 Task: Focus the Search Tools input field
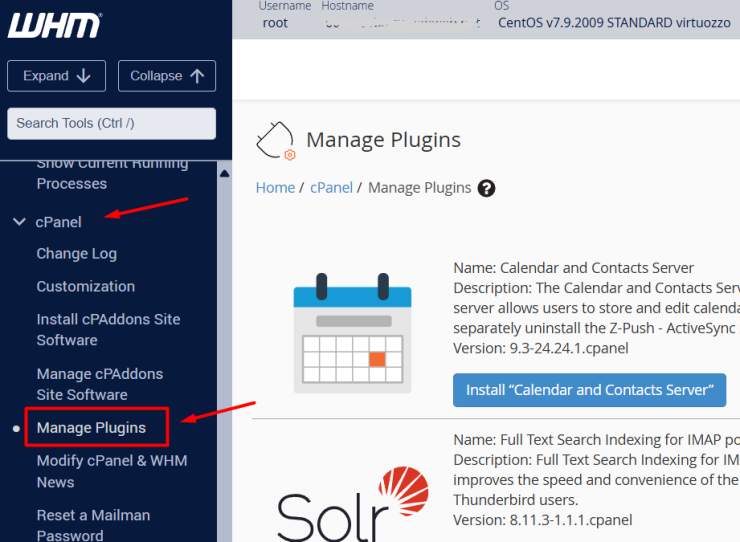coord(111,124)
